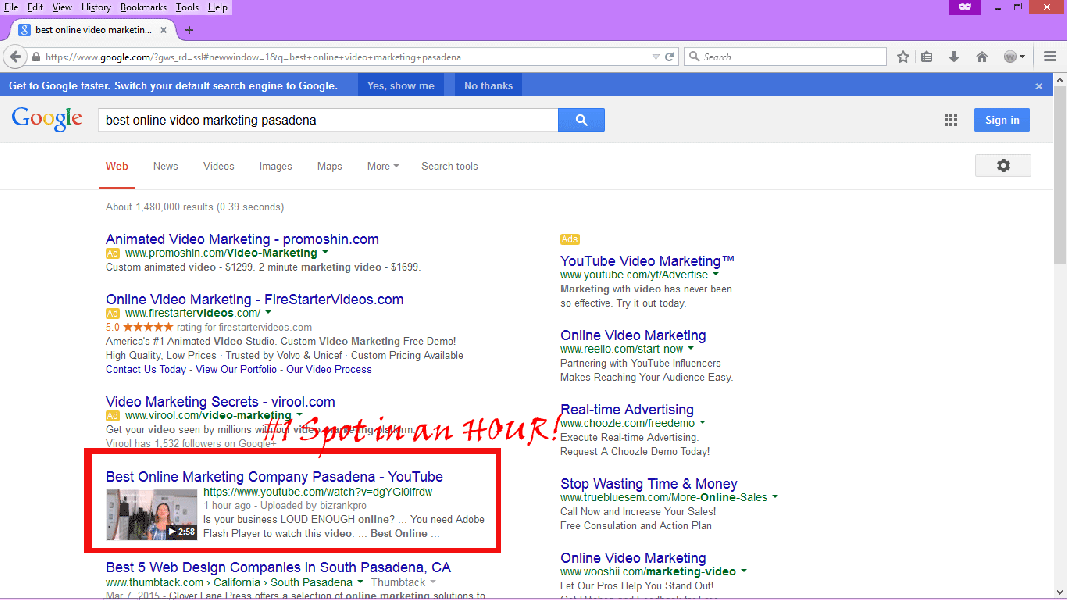The height and width of the screenshot is (600, 1067).
Task: Click the page vertical scrollbar thumb
Action: tap(1060, 175)
